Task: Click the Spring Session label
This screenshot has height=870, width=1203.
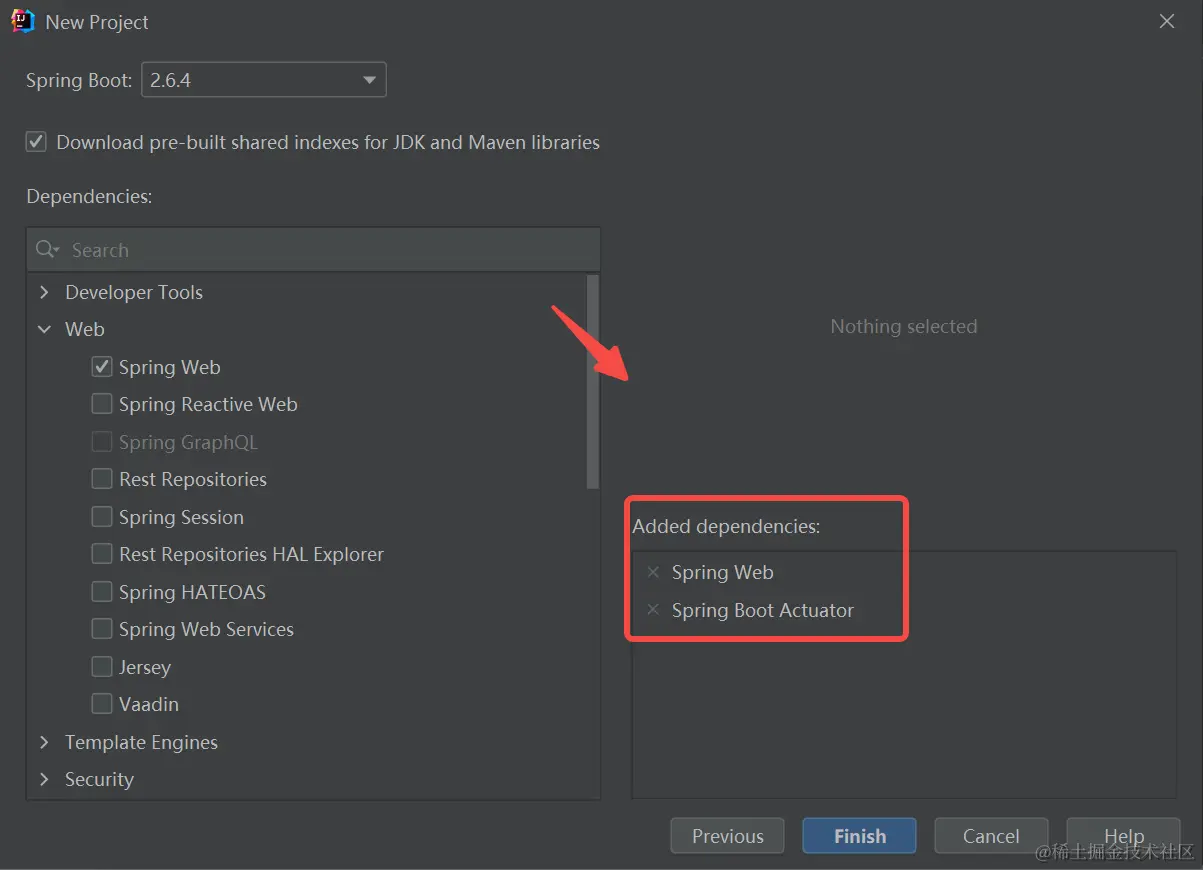Action: [x=181, y=517]
